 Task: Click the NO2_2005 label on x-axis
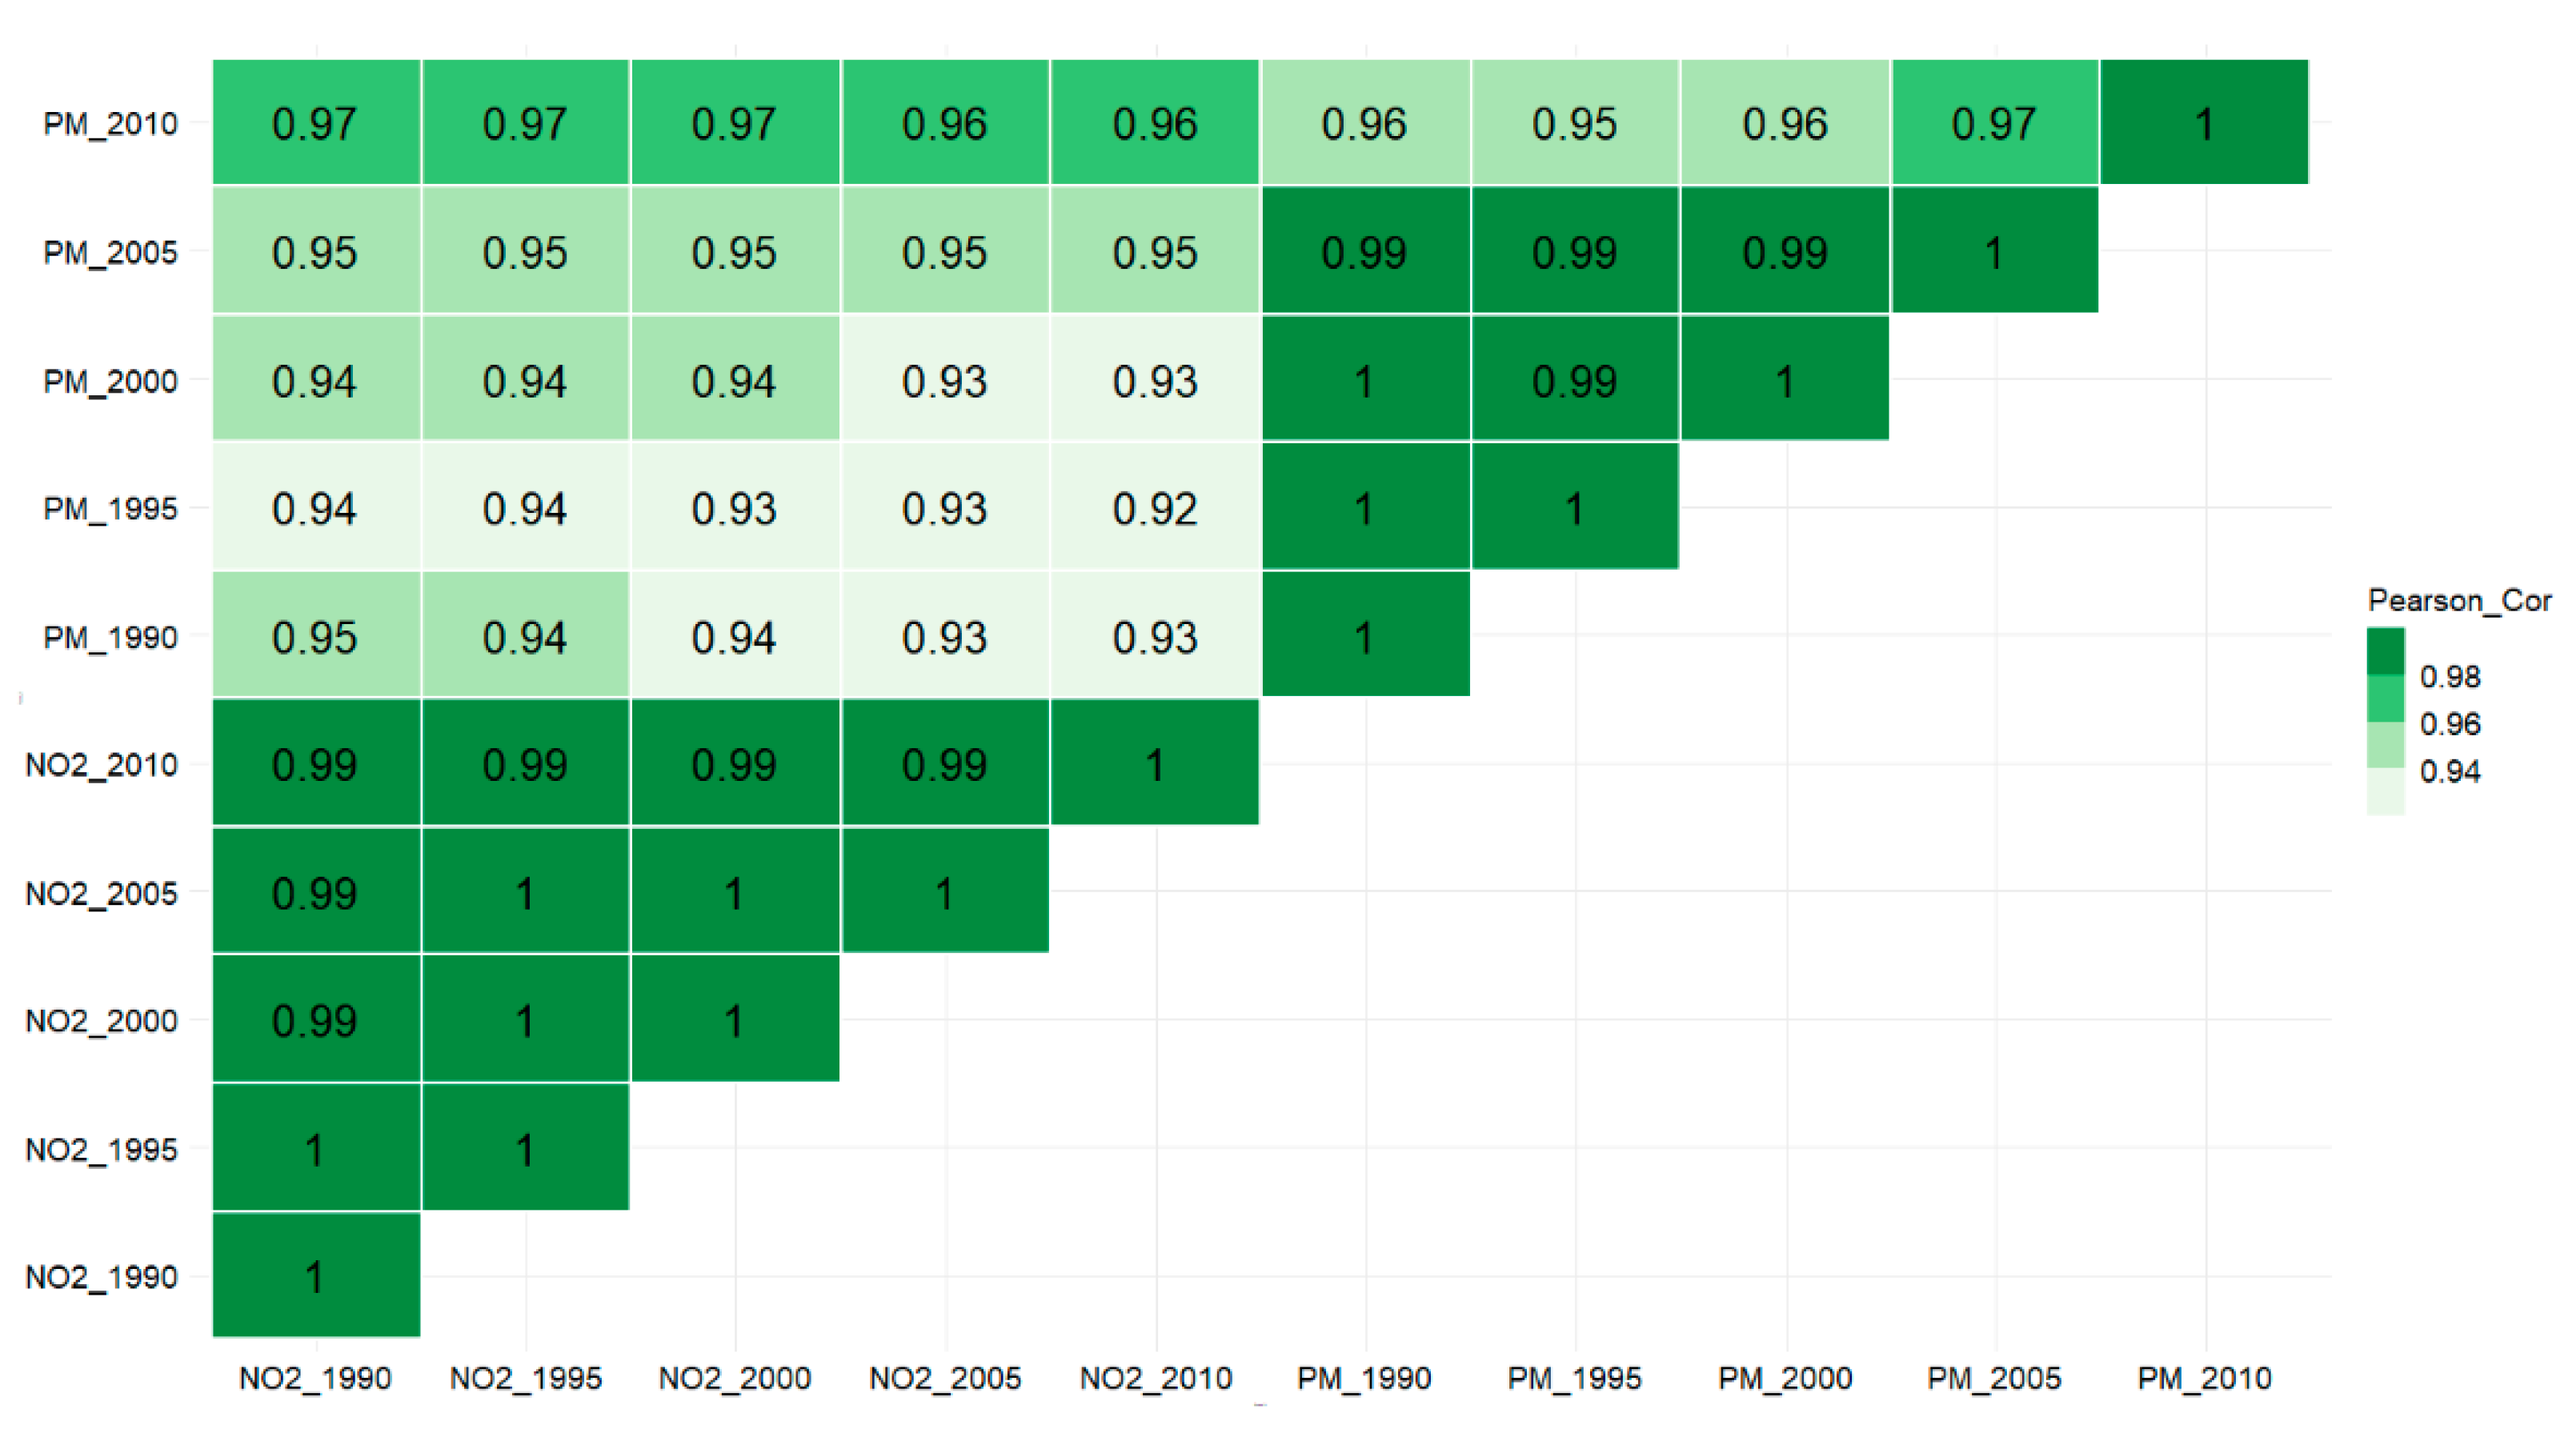945,1378
